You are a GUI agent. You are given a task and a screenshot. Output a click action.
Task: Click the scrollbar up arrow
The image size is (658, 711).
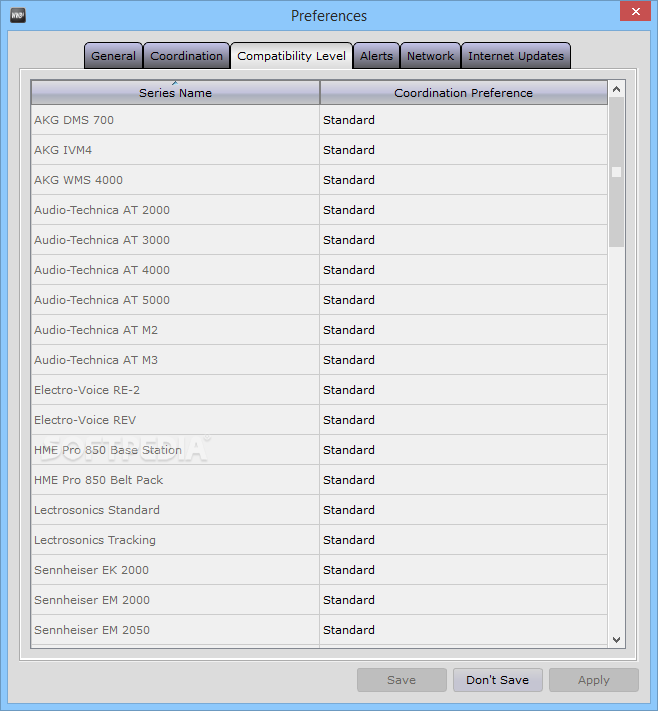click(616, 89)
